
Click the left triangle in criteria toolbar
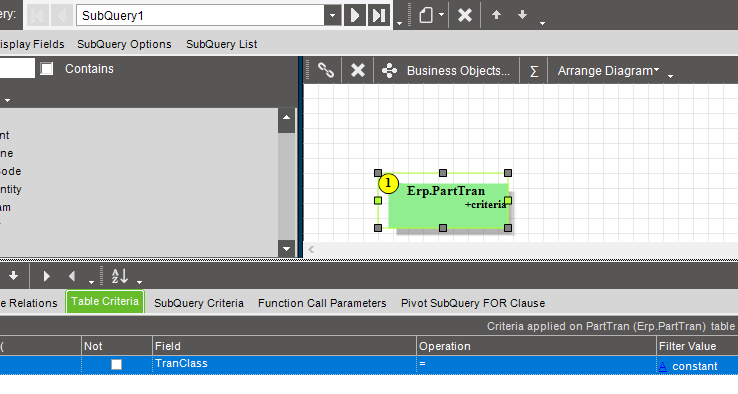click(72, 276)
